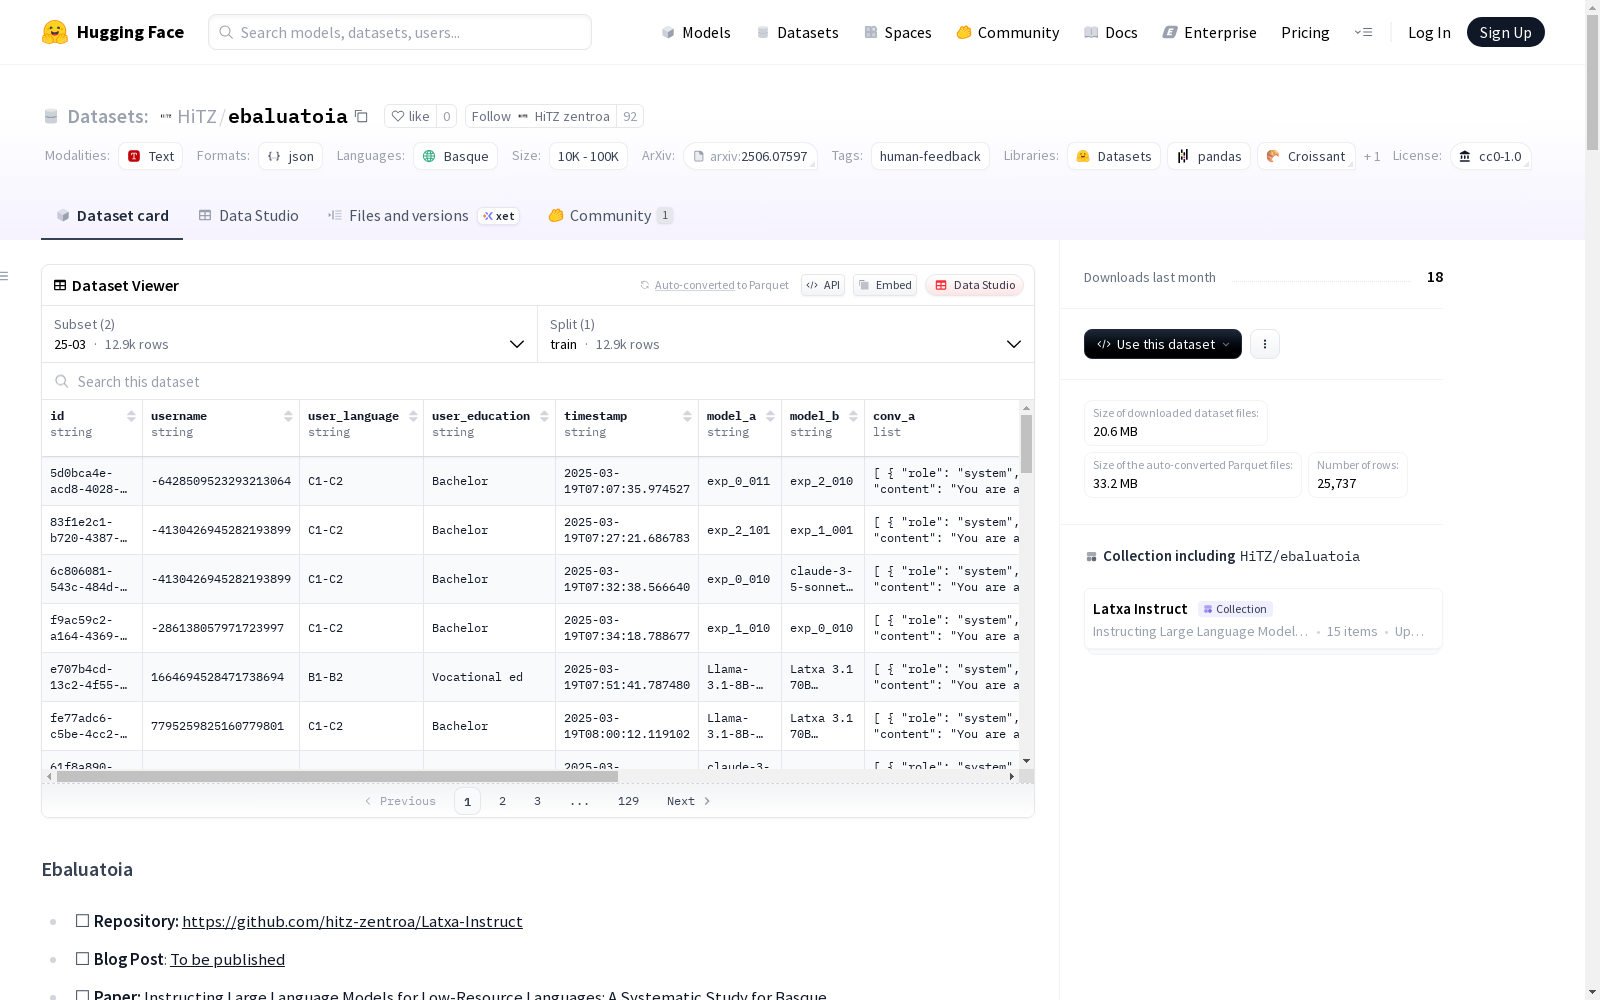Open Spaces in the top navigation

click(x=898, y=33)
